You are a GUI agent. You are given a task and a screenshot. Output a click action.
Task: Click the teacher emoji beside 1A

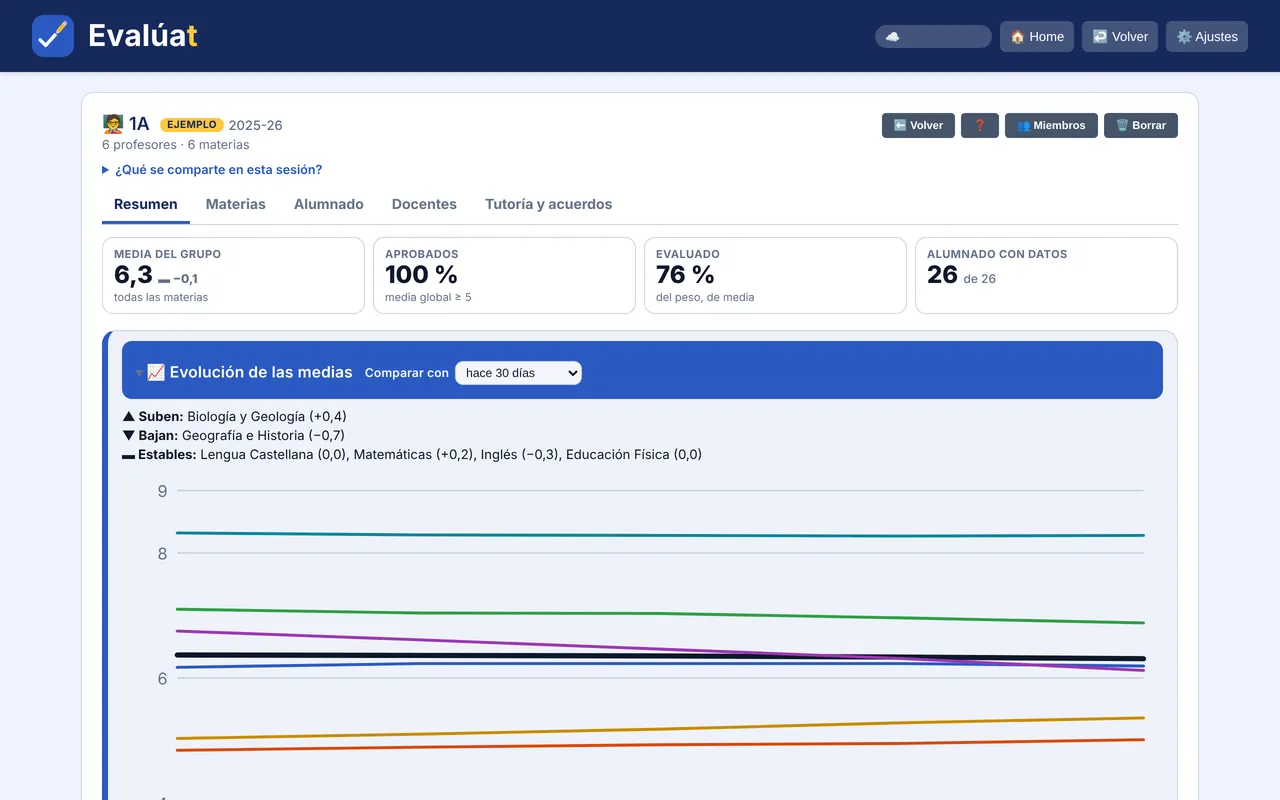(x=113, y=124)
